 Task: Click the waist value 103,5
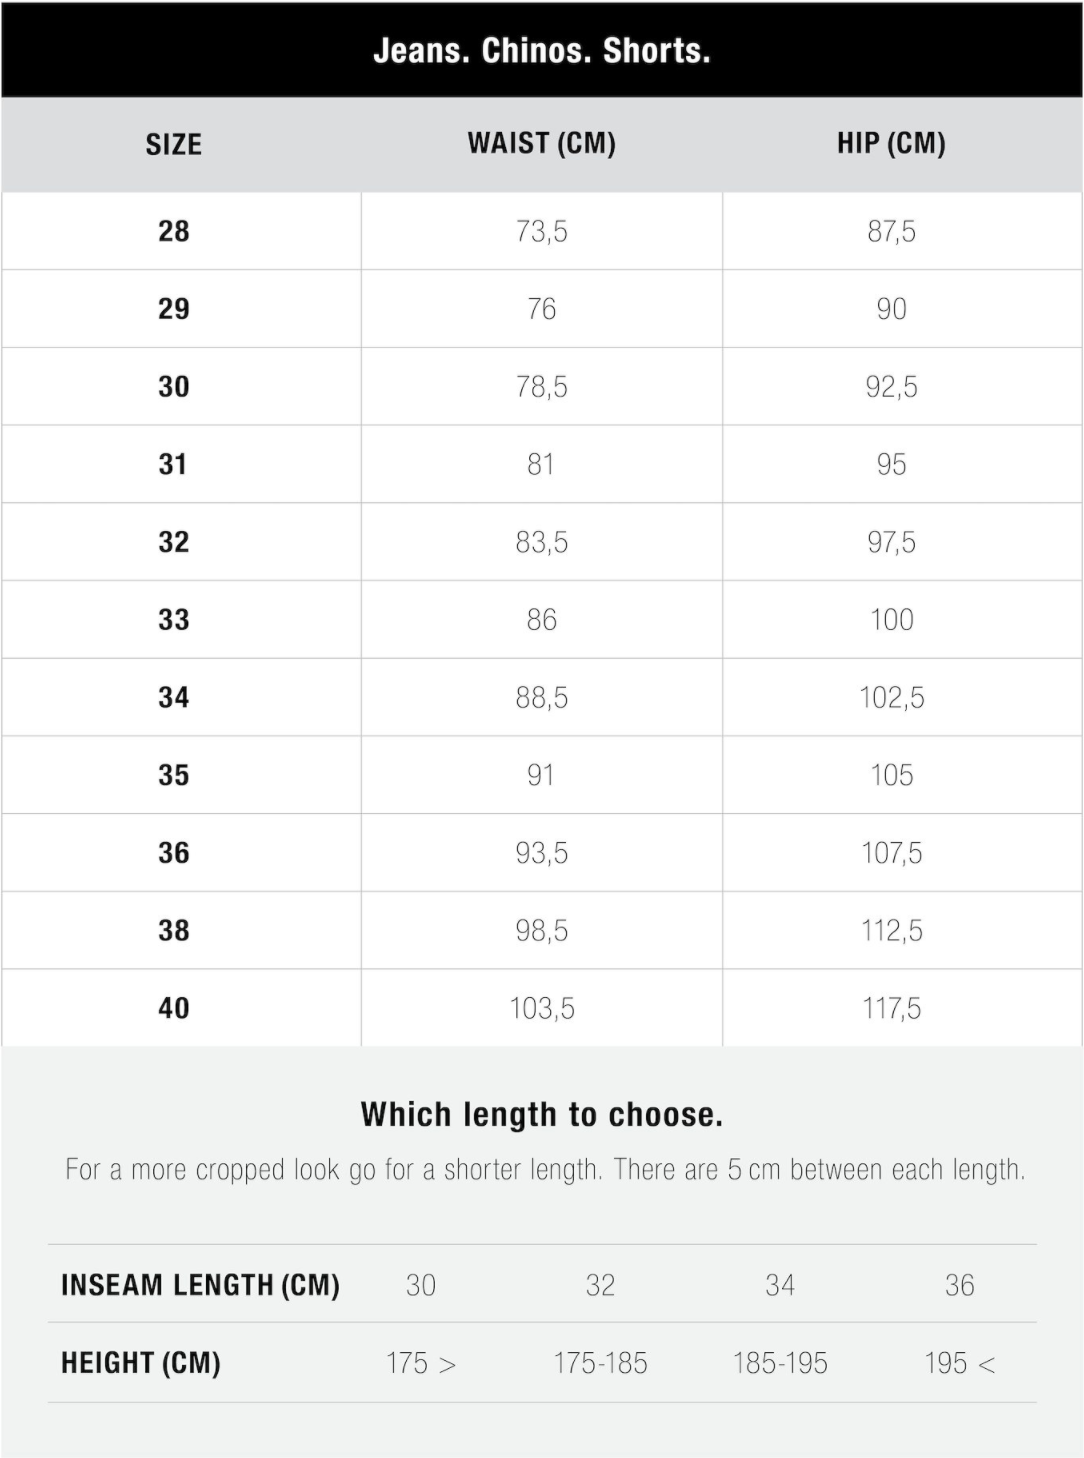(x=541, y=1008)
